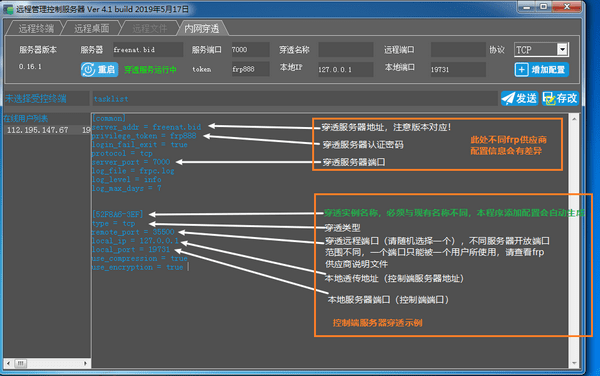The image size is (600, 376).
Task: Click the 服务器 field containing freenat.bid
Action: [x=147, y=50]
